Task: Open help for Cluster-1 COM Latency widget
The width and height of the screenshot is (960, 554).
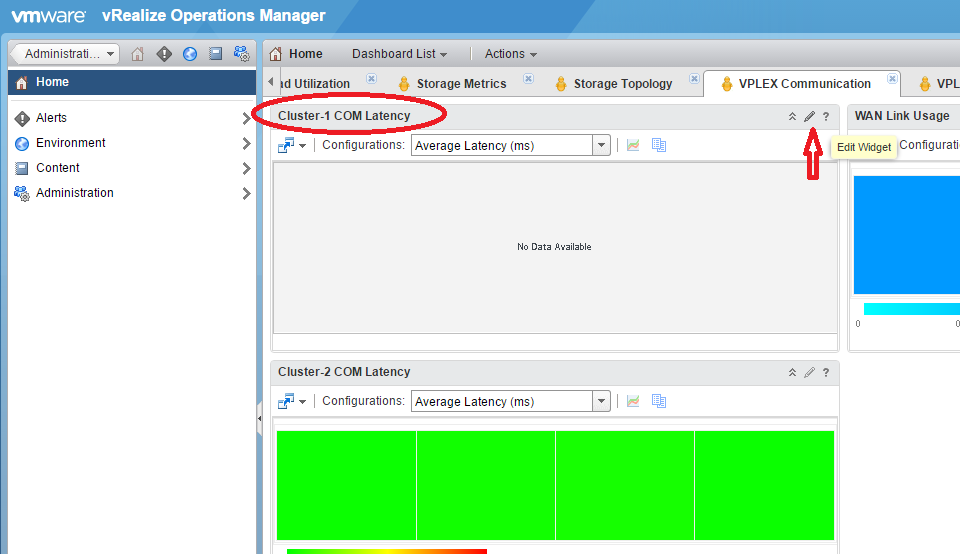Action: (826, 116)
